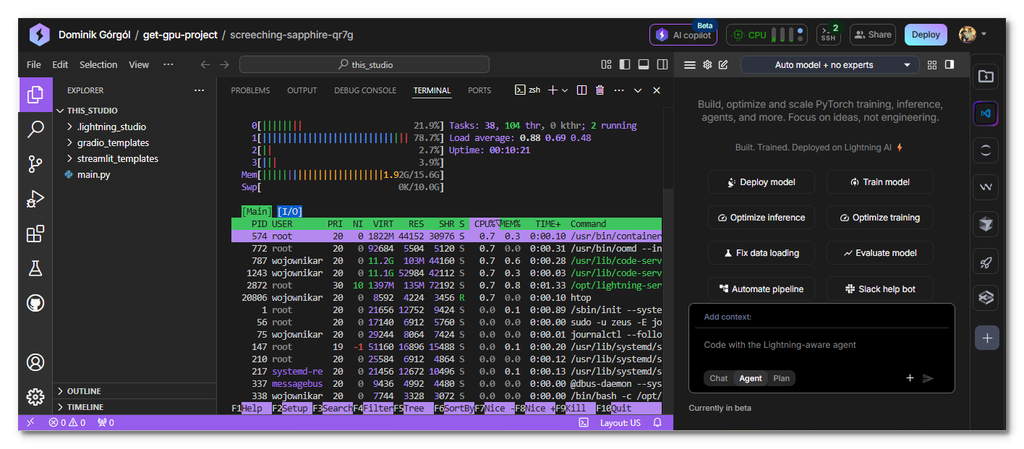Open the Search view in activity bar

pyautogui.click(x=36, y=129)
